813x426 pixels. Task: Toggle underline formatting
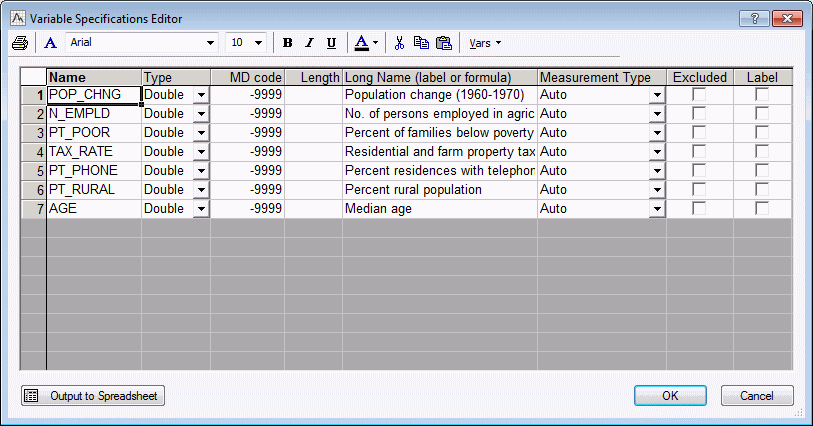tap(330, 43)
